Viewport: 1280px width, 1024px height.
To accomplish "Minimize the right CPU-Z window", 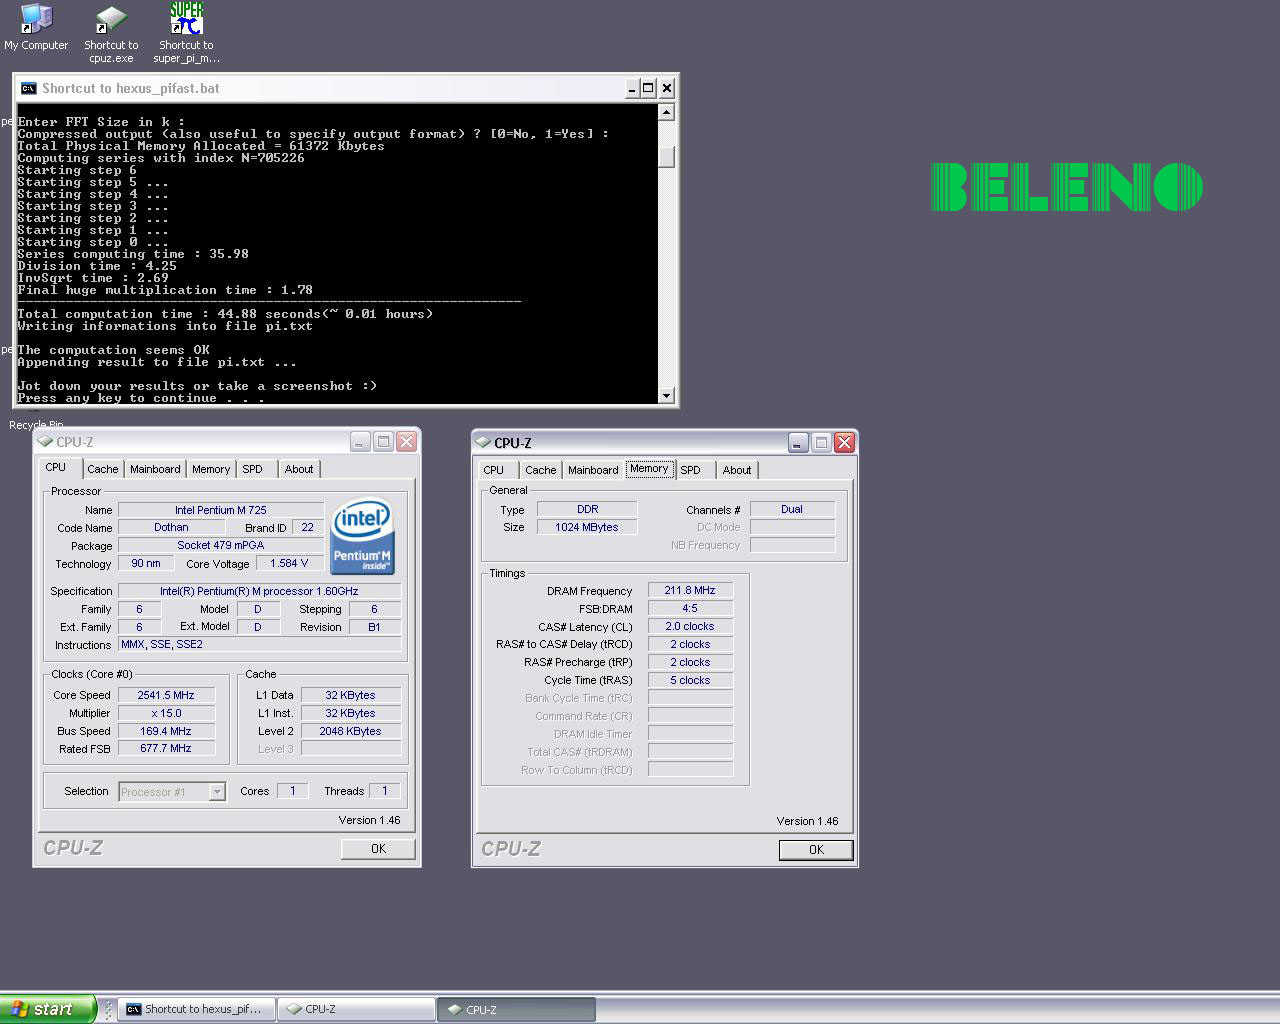I will 798,442.
